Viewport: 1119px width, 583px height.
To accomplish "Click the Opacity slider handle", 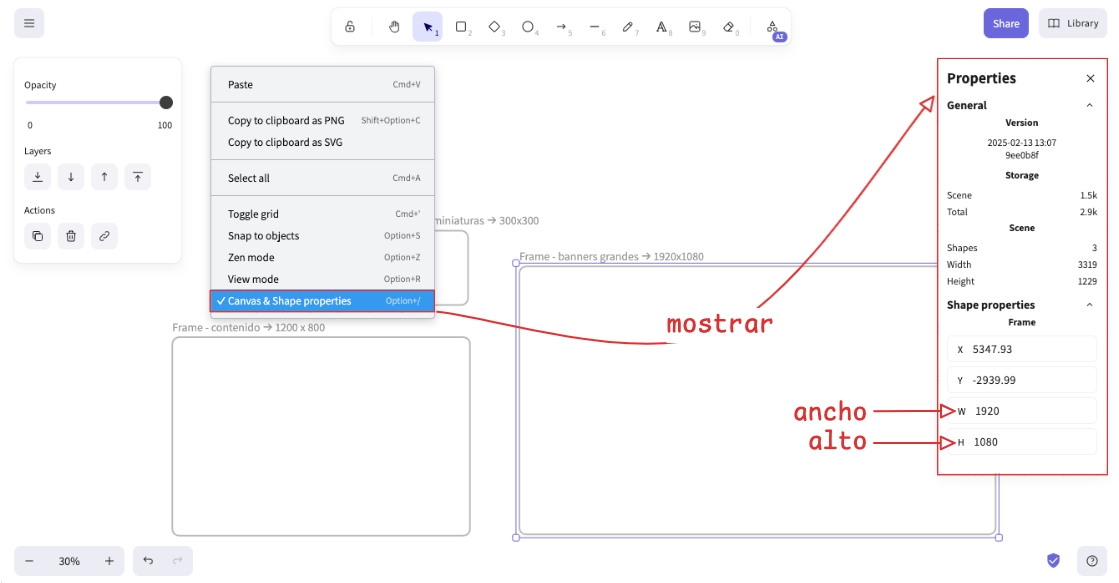I will 166,102.
